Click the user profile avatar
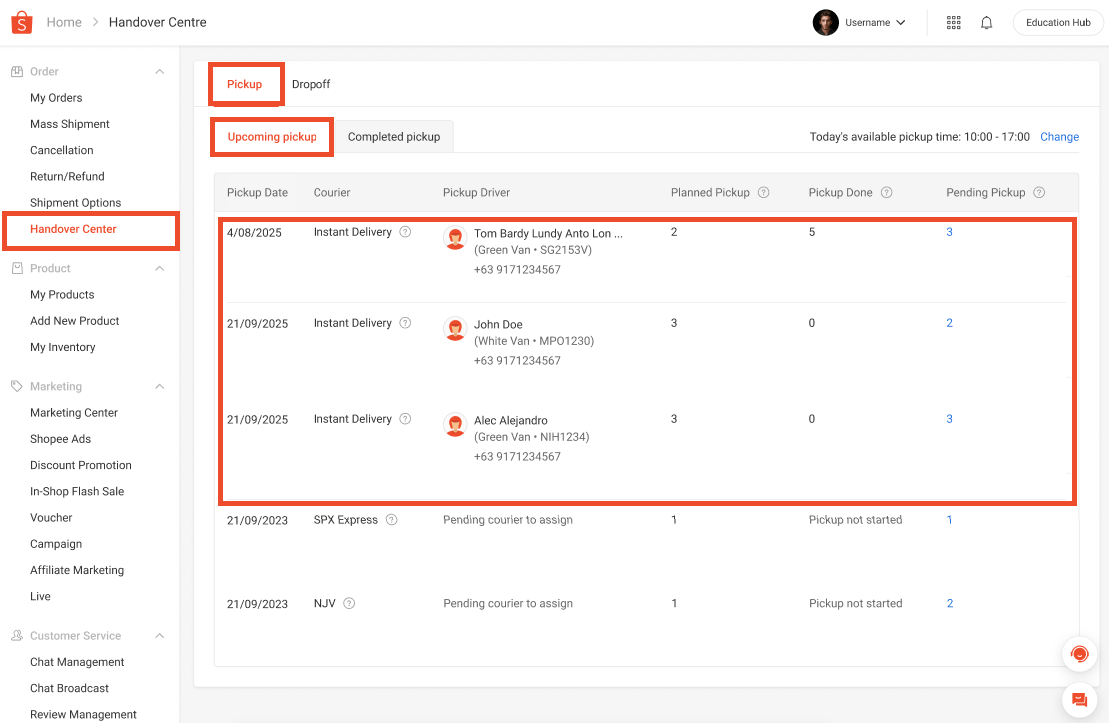Viewport: 1109px width, 723px height. (x=825, y=23)
